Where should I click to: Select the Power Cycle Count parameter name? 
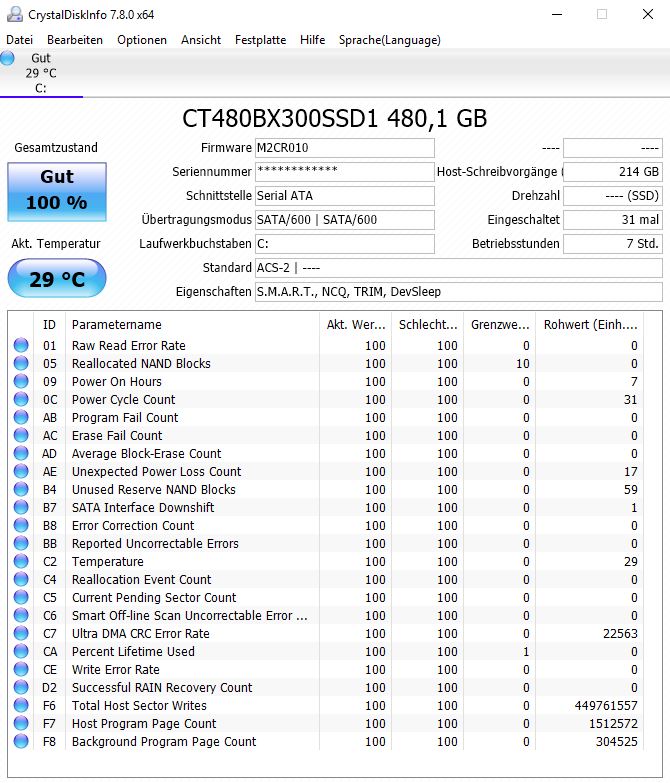coord(123,399)
